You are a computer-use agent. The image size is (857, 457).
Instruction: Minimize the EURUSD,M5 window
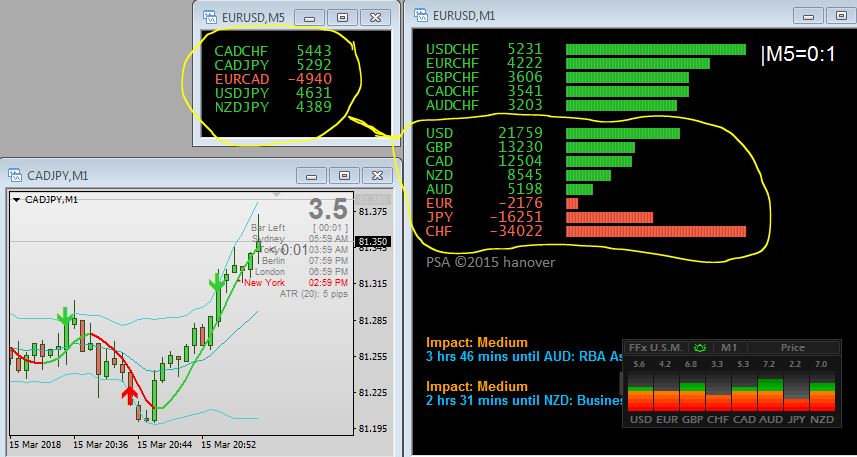tap(309, 17)
